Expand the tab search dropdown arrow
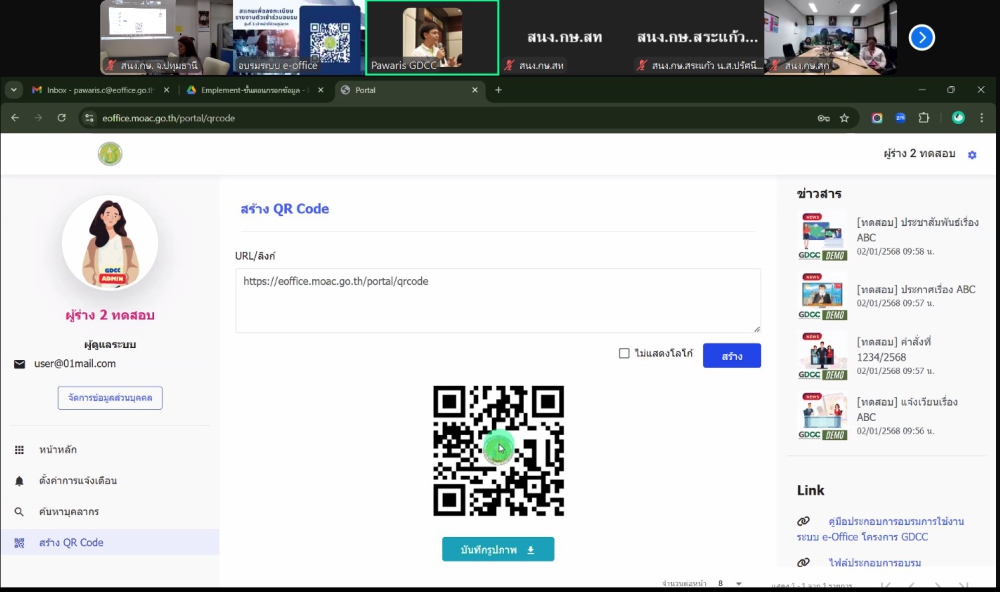The image size is (1000, 592). [x=14, y=90]
